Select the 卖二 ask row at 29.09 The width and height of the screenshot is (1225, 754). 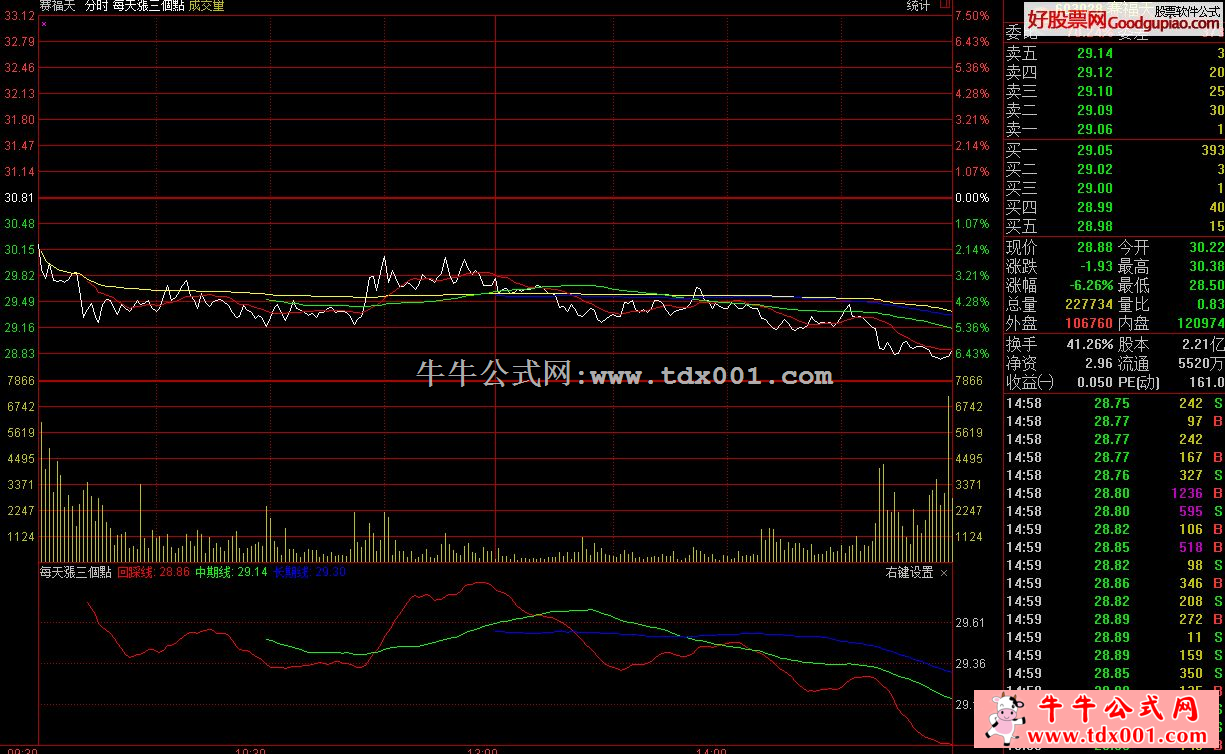coord(1114,111)
